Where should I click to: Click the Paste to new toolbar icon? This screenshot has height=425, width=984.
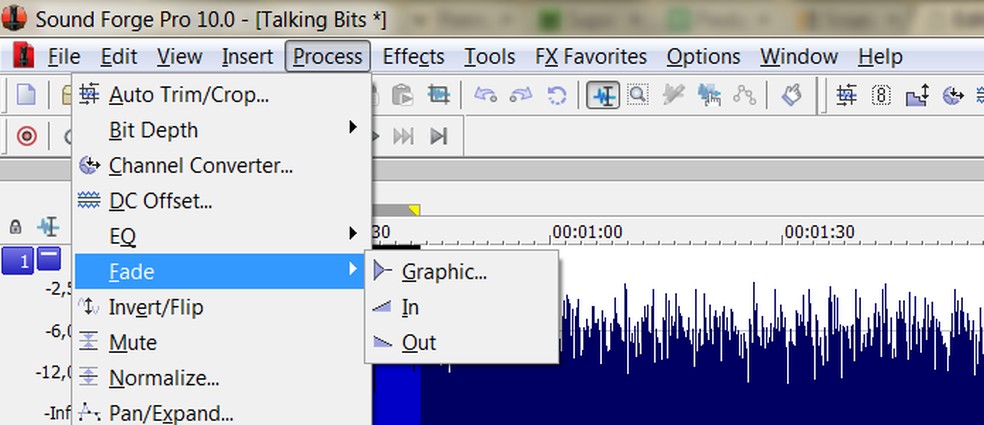click(x=402, y=95)
